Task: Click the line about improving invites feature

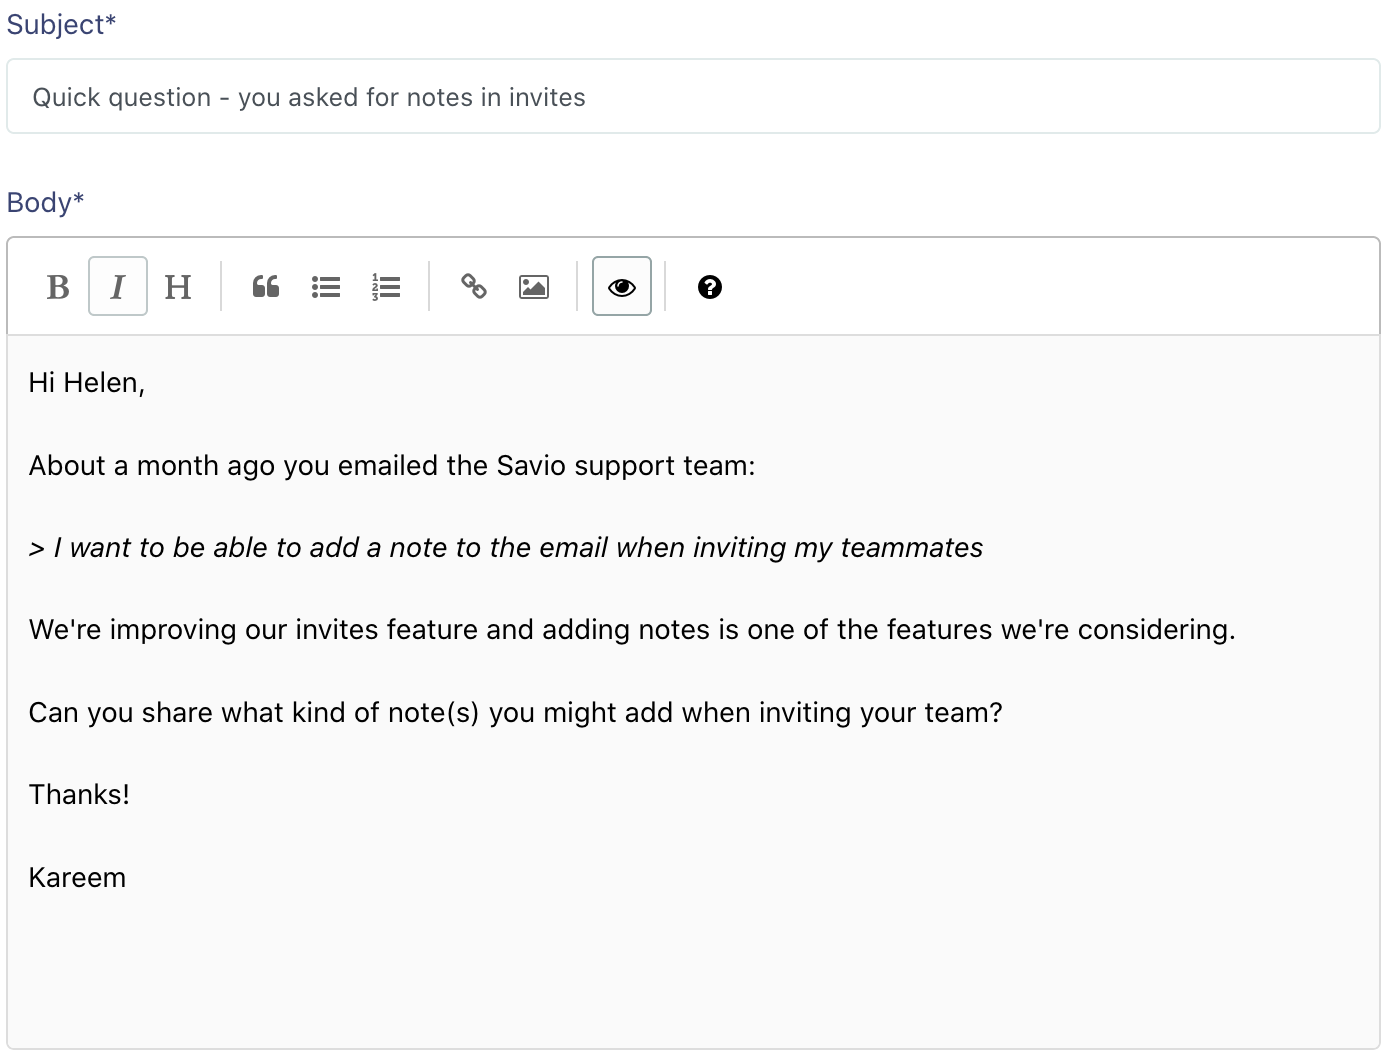Action: 632,630
